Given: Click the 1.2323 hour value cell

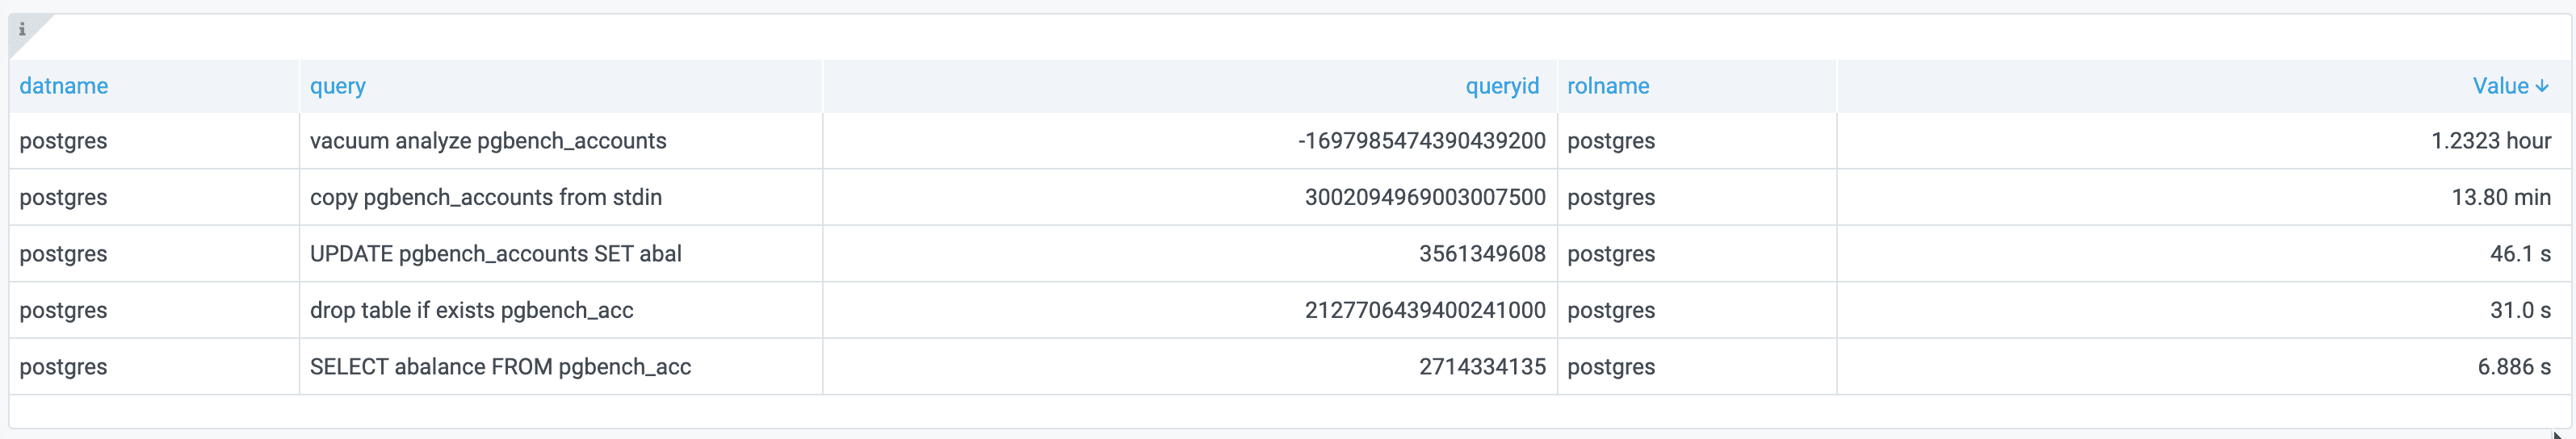Looking at the screenshot, I should [x=2490, y=141].
